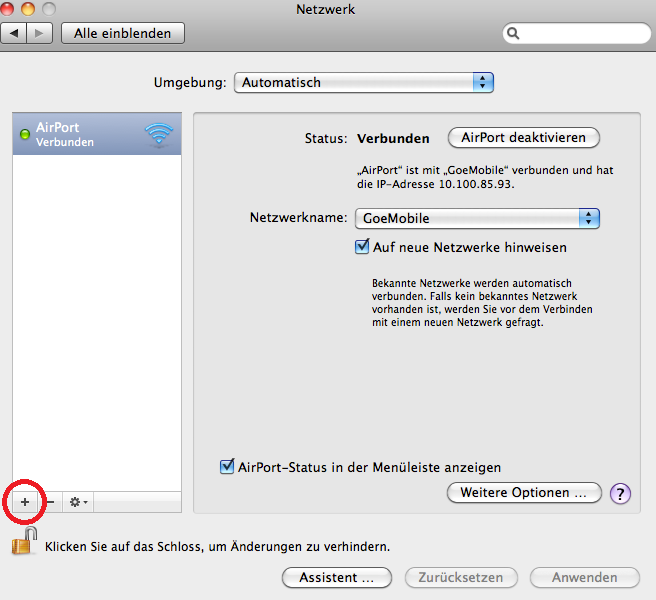Go forward with the right arrow button
The image size is (656, 600).
point(39,33)
